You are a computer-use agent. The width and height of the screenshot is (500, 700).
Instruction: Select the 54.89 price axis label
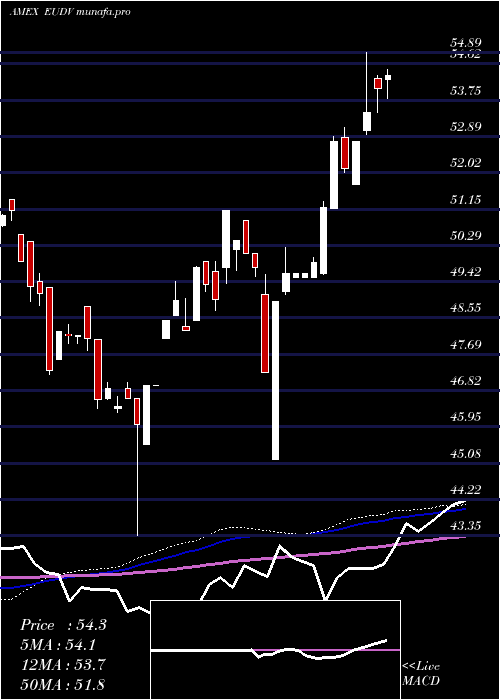point(465,43)
